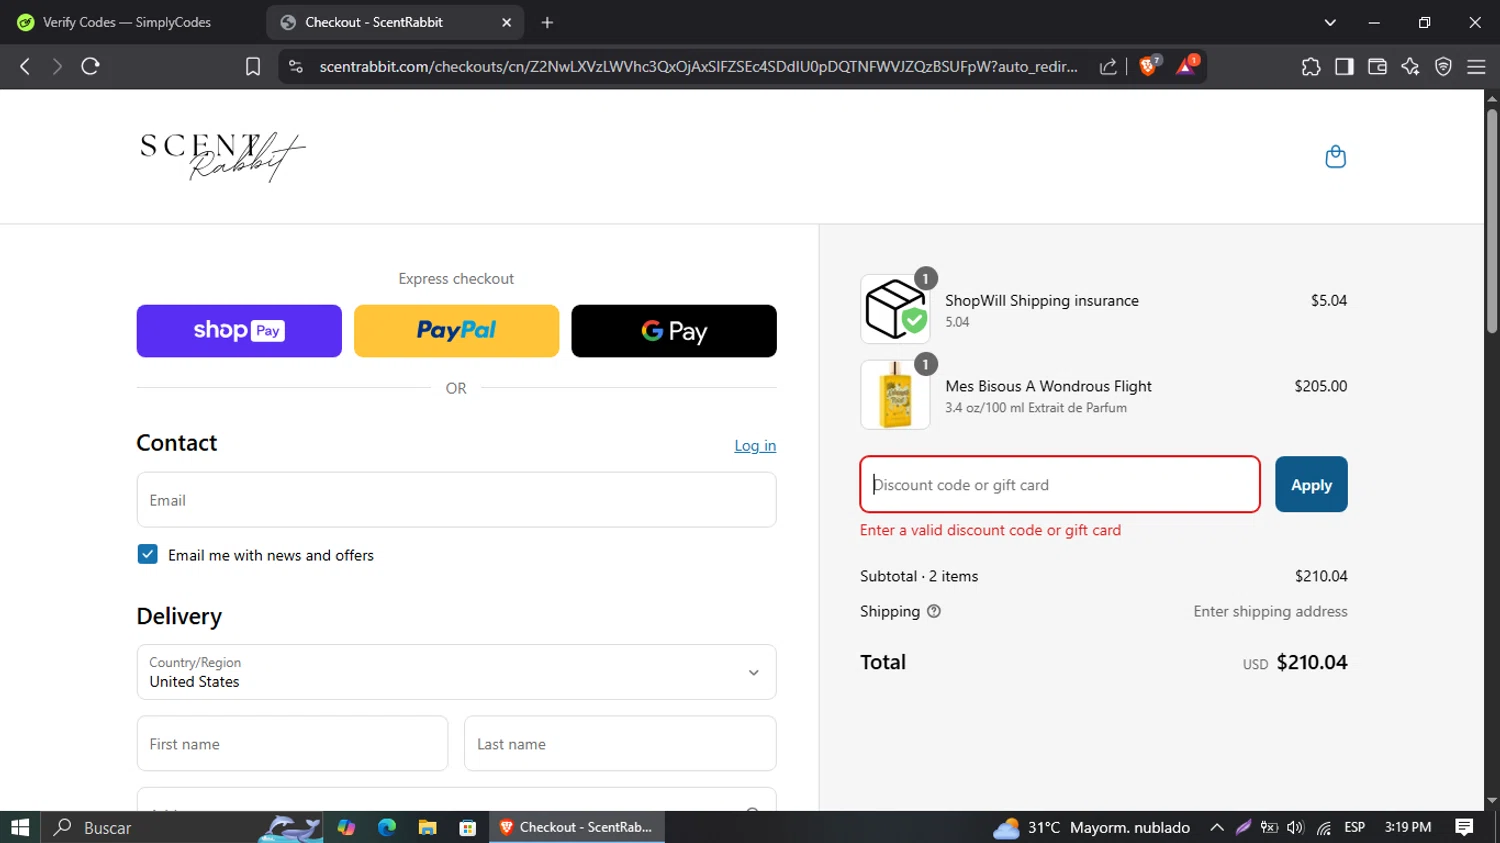Focus the discount code or gift card field
Image resolution: width=1500 pixels, height=843 pixels.
[x=1060, y=484]
